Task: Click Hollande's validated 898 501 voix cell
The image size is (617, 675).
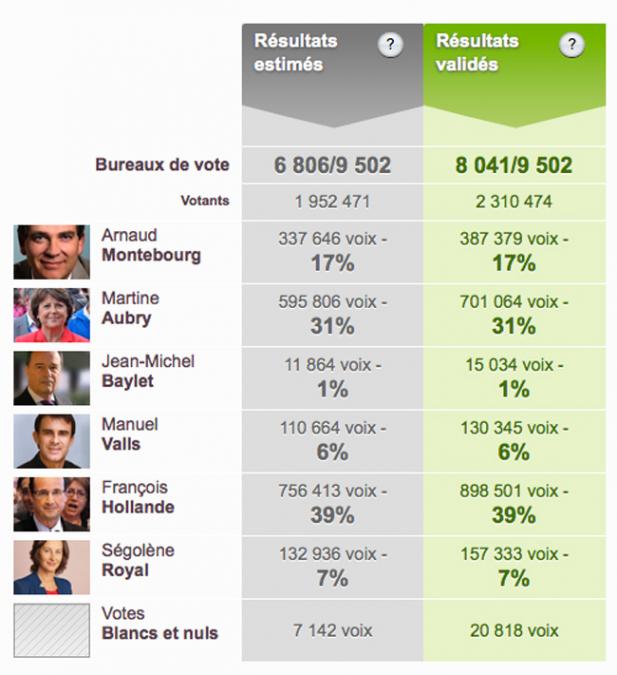Action: pyautogui.click(x=515, y=504)
